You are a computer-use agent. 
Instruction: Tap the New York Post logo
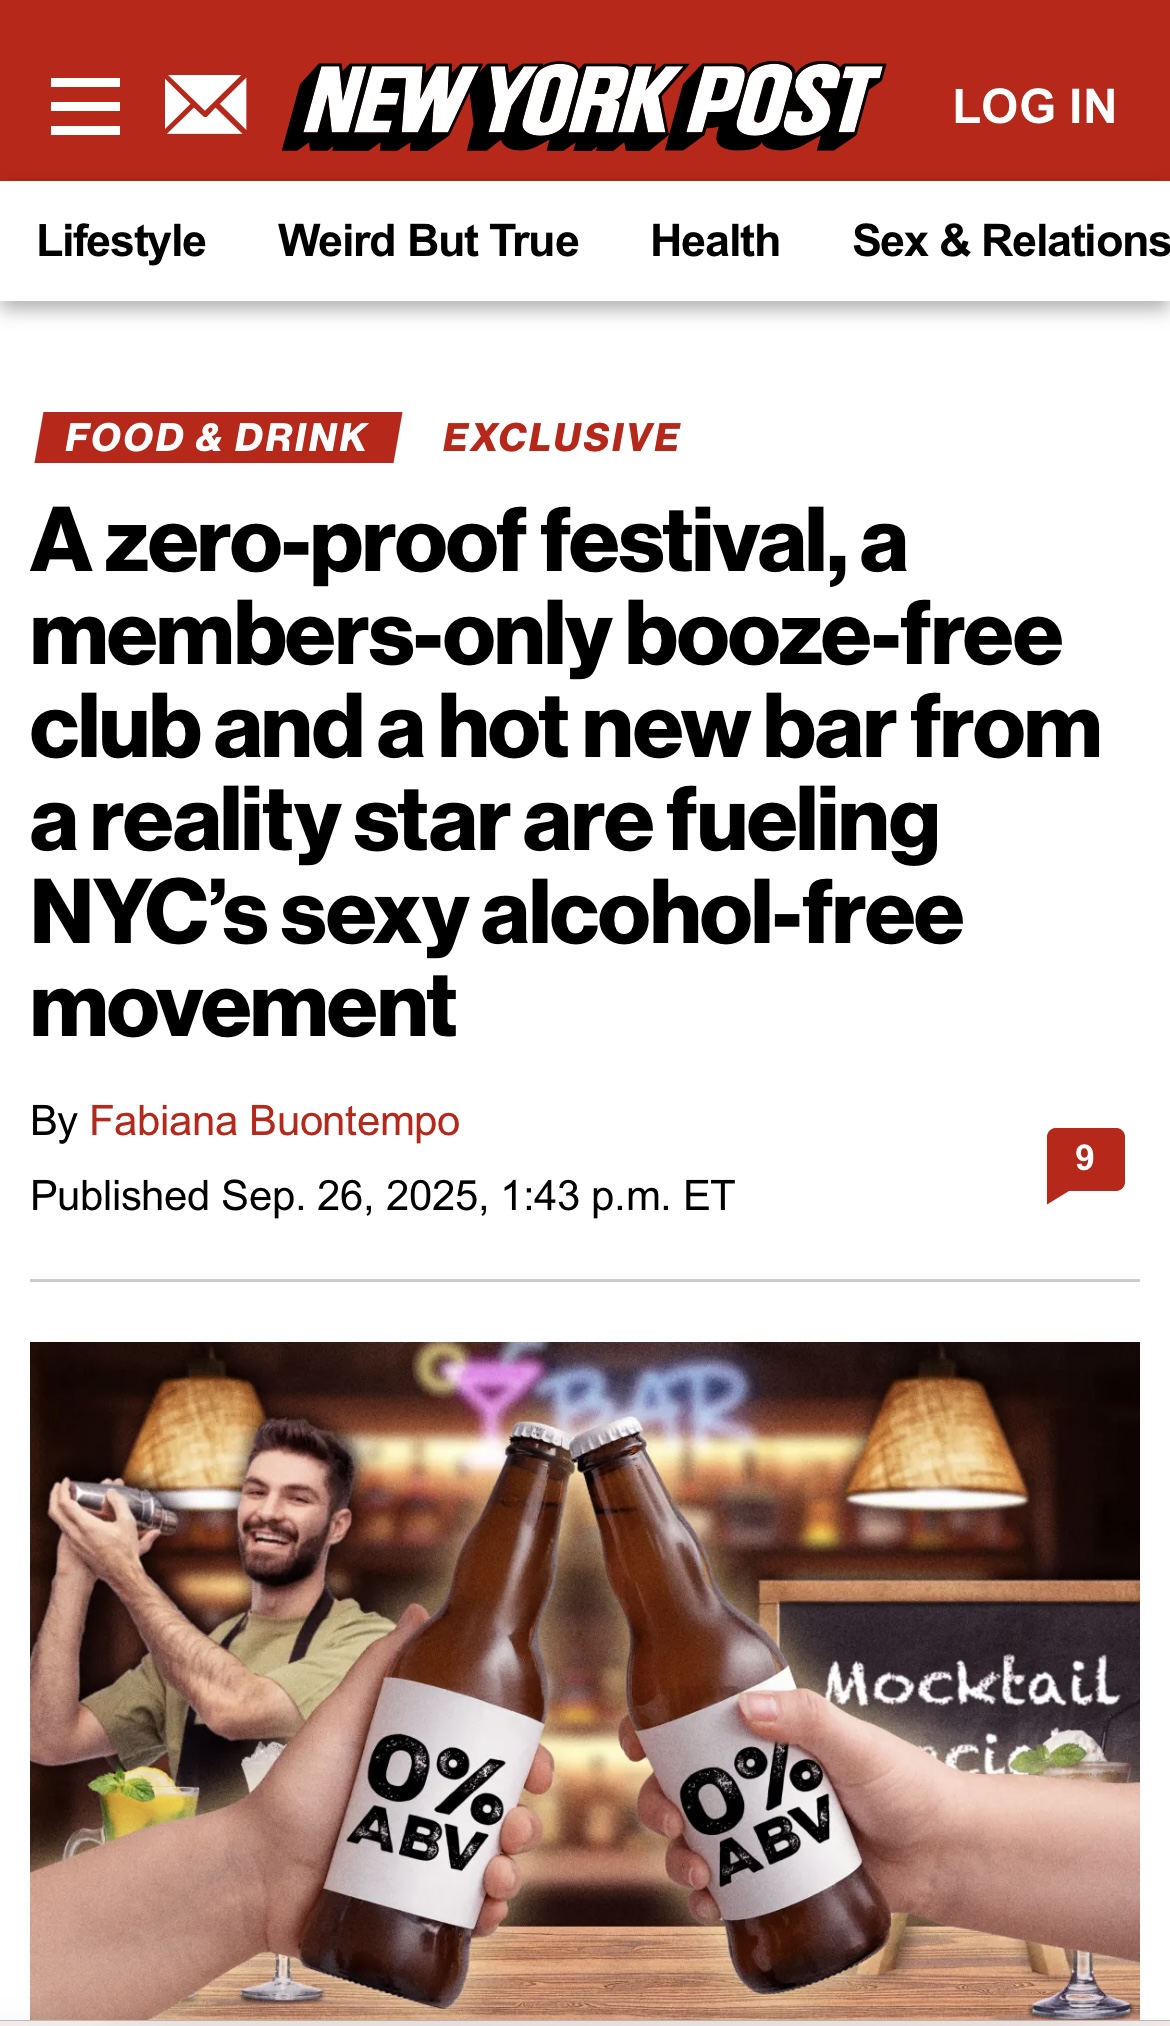pyautogui.click(x=582, y=106)
